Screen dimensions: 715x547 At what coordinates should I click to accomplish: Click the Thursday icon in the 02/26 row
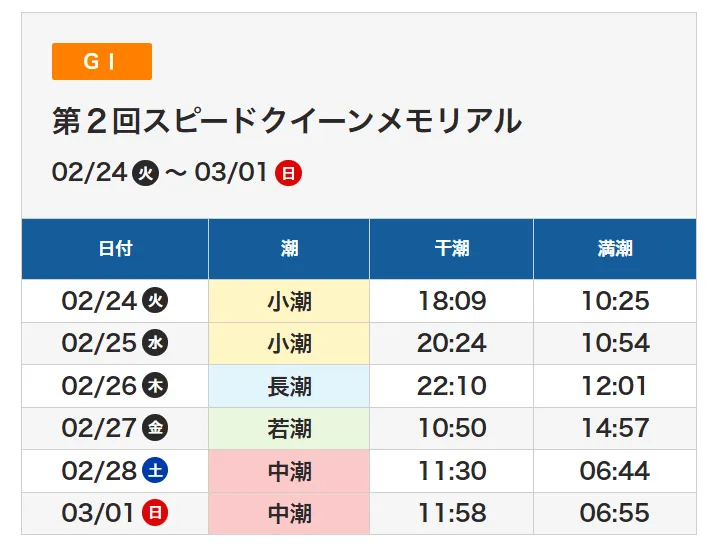tap(155, 386)
